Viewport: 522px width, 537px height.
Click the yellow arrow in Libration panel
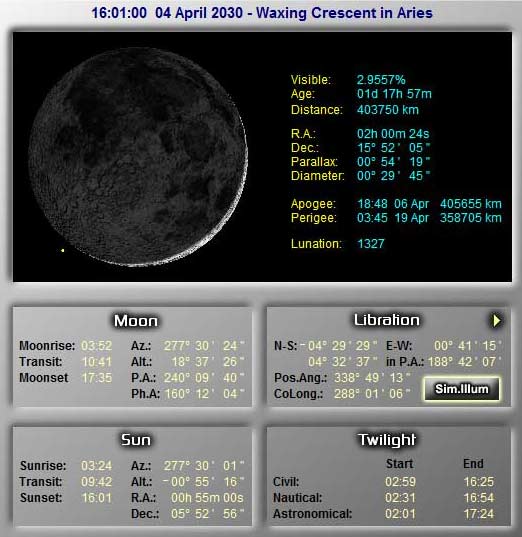coord(496,321)
